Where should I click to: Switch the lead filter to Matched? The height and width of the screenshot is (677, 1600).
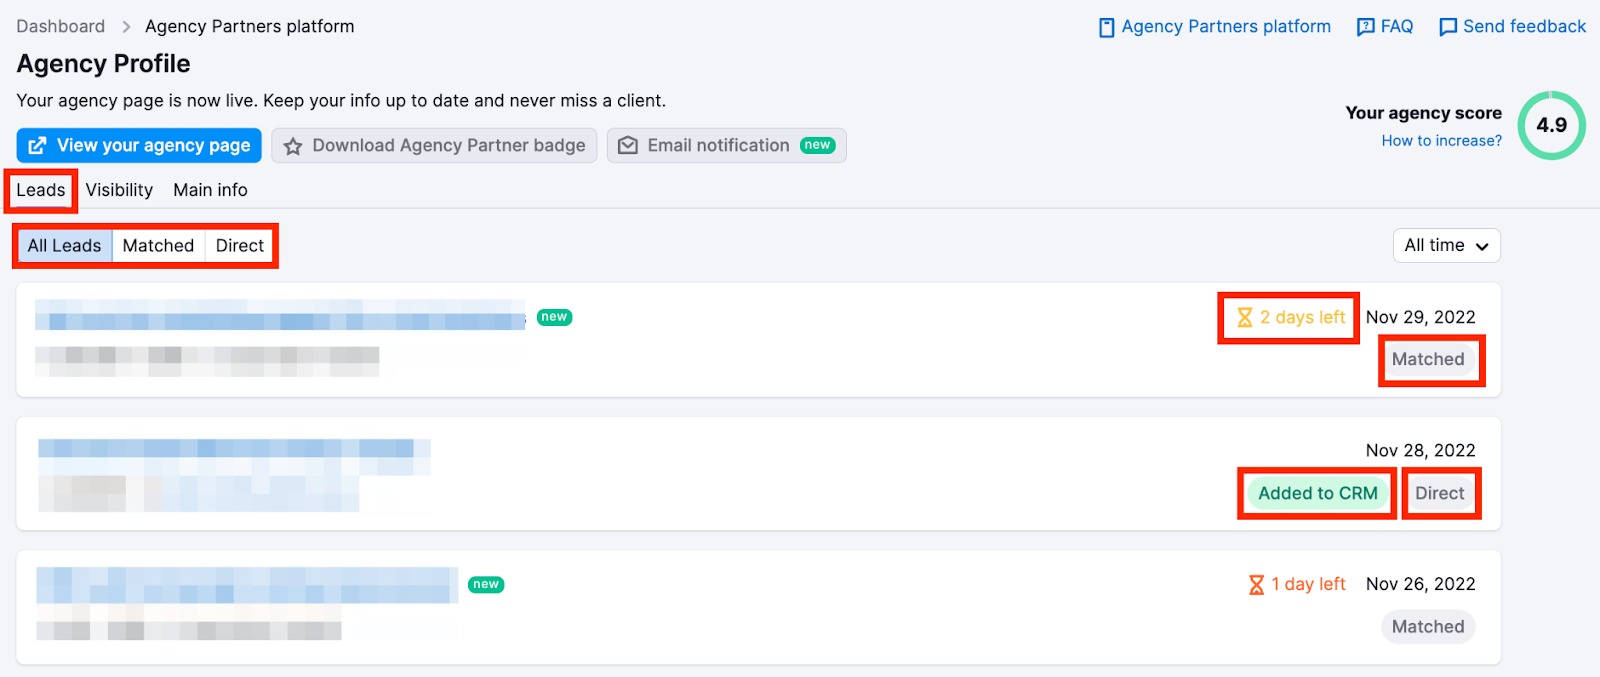pyautogui.click(x=158, y=246)
